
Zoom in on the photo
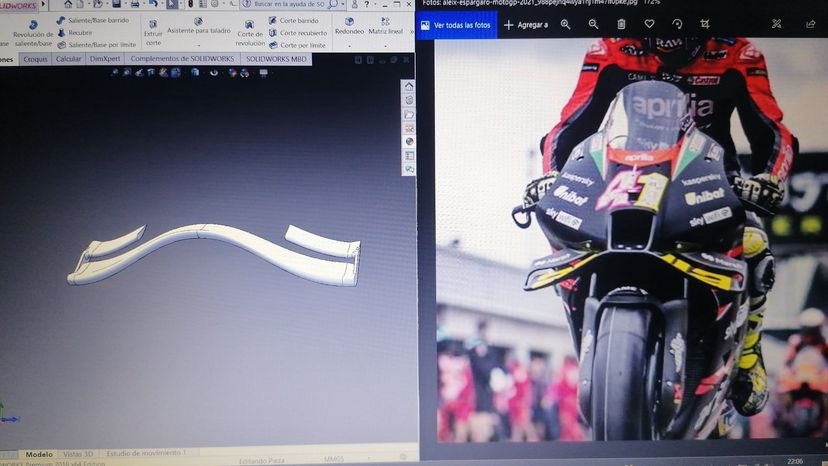coord(566,24)
